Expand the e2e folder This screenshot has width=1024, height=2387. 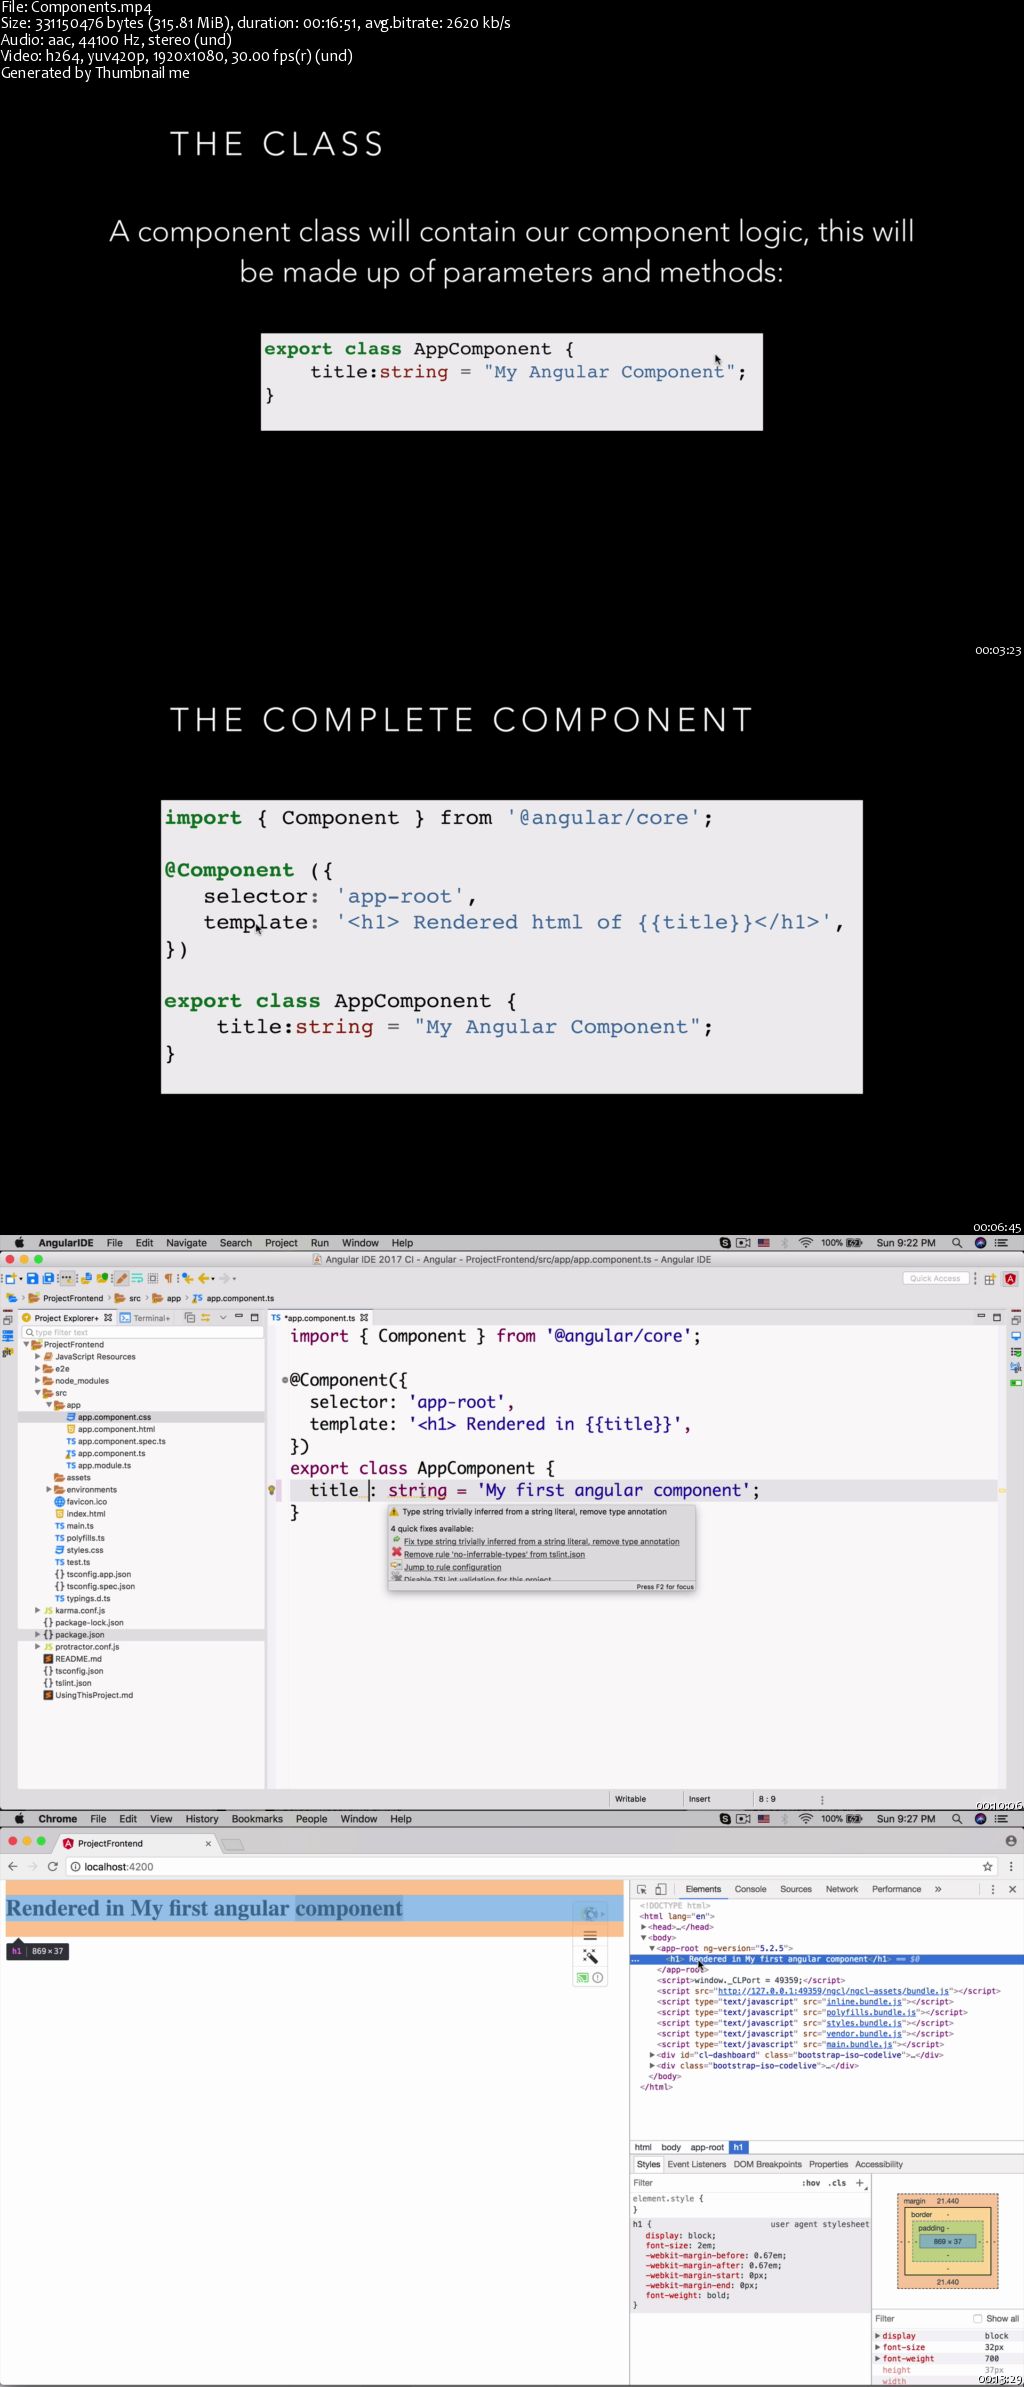pos(37,1369)
